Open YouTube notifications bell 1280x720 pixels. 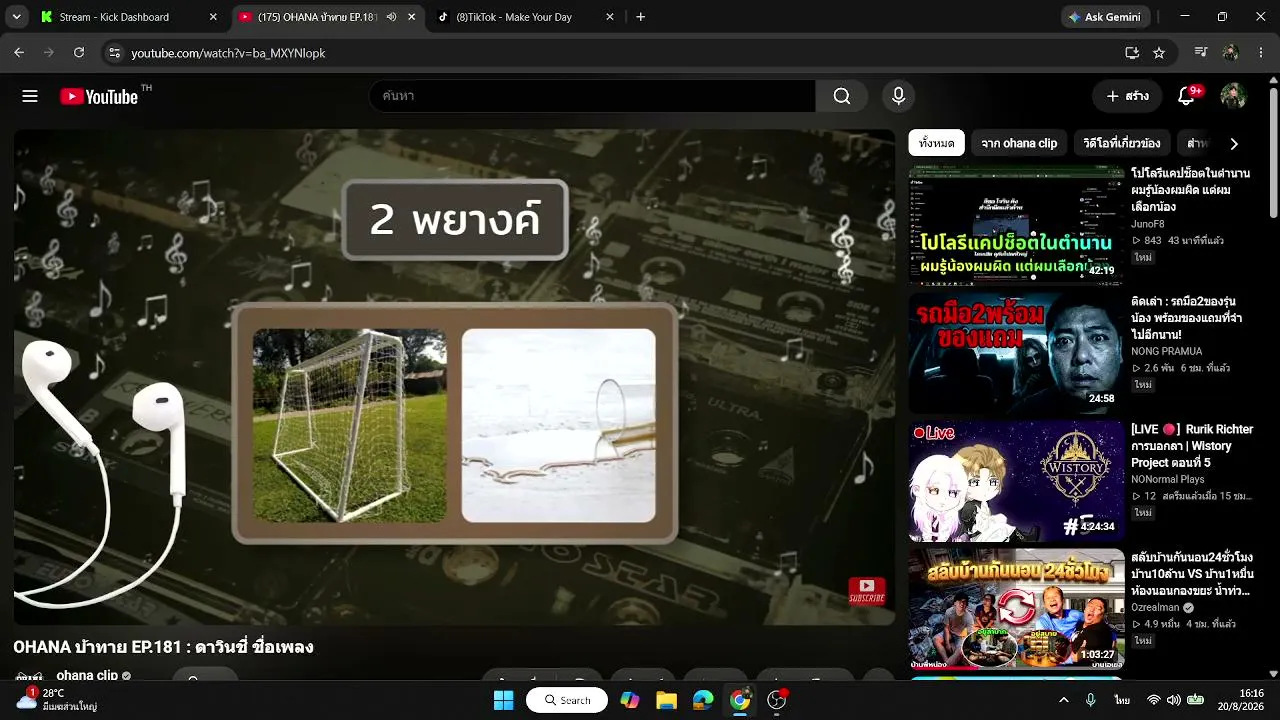(x=1187, y=96)
